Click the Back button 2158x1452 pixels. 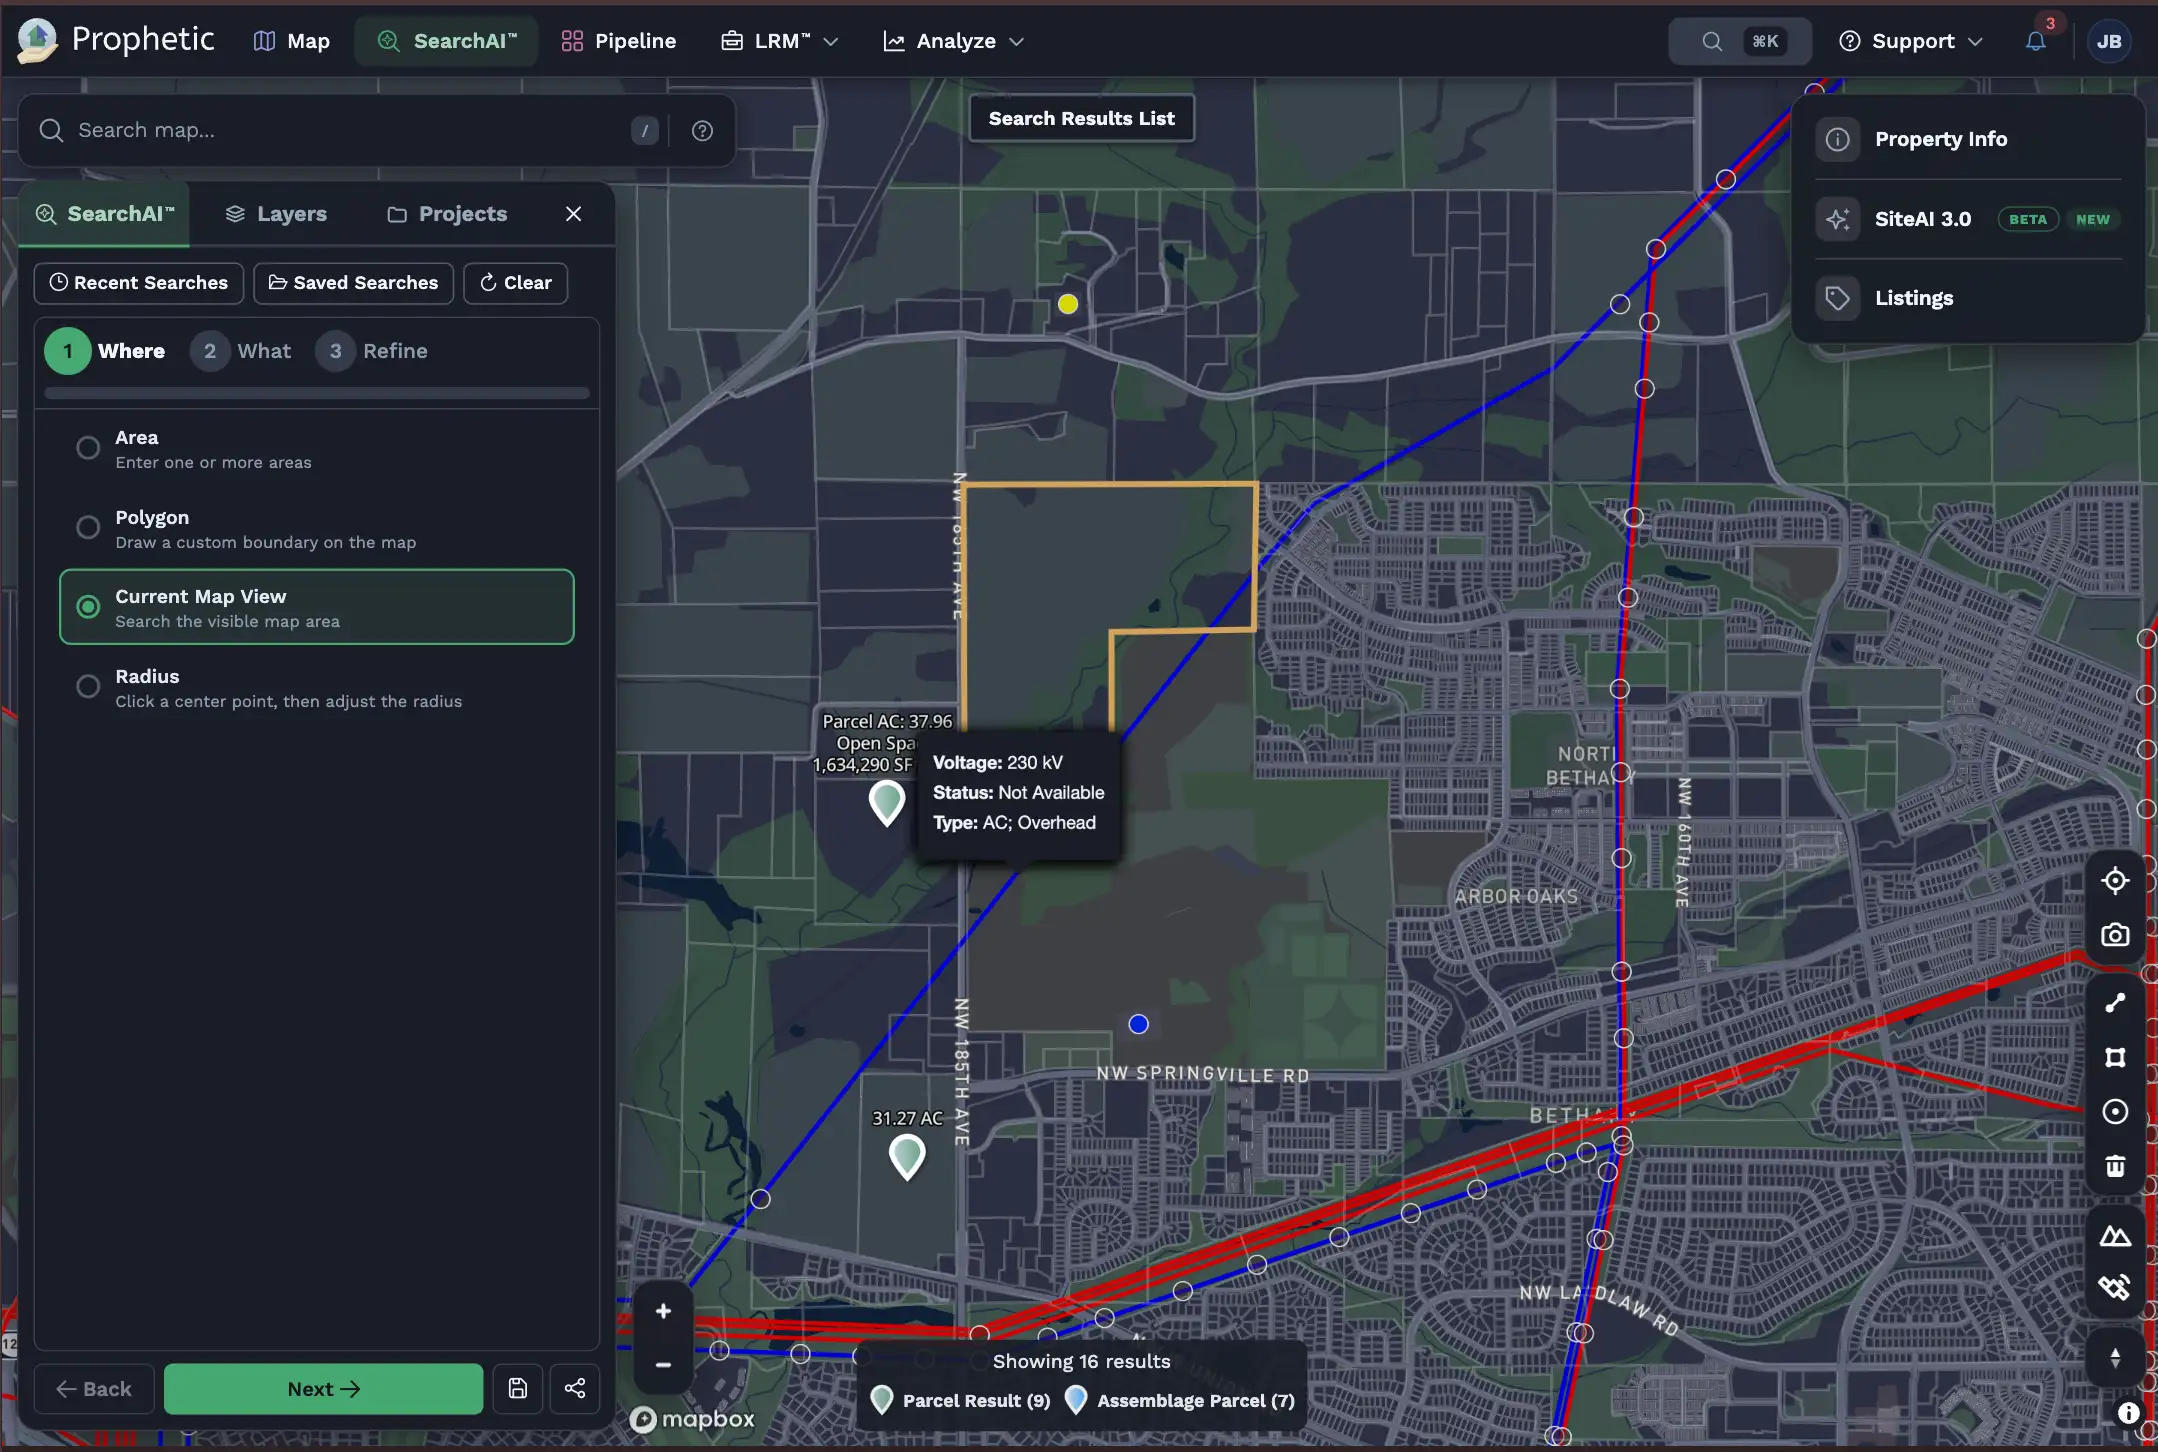(94, 1389)
